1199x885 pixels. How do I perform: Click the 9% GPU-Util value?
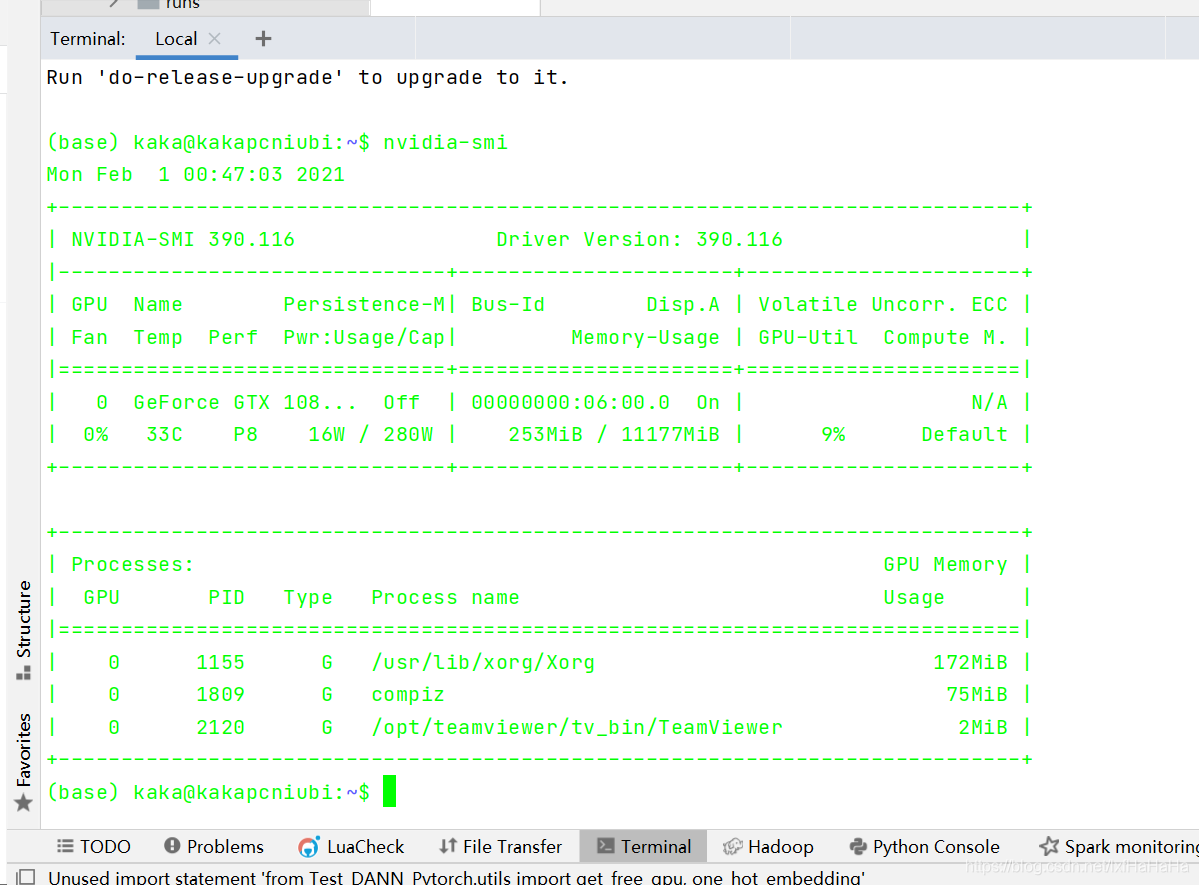(x=833, y=434)
